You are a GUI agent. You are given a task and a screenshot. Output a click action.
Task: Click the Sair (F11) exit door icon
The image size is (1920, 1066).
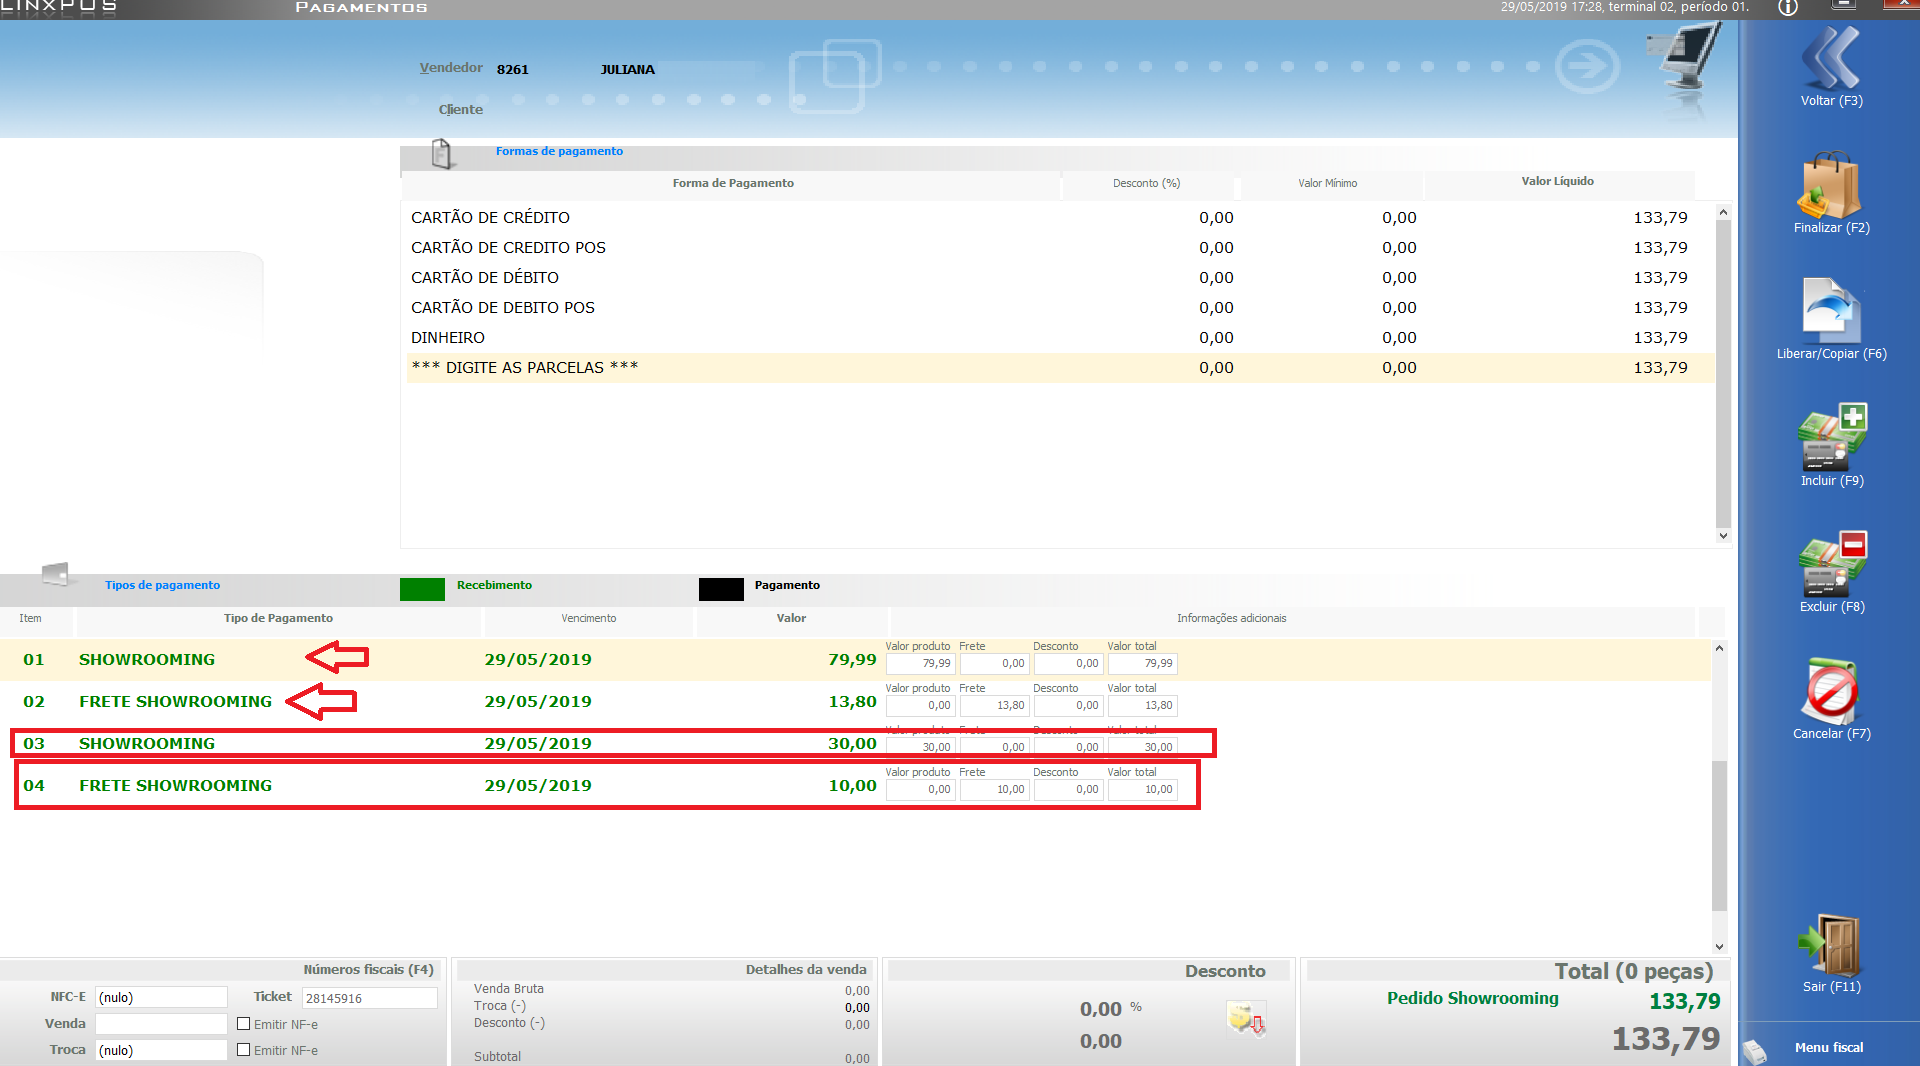1830,944
